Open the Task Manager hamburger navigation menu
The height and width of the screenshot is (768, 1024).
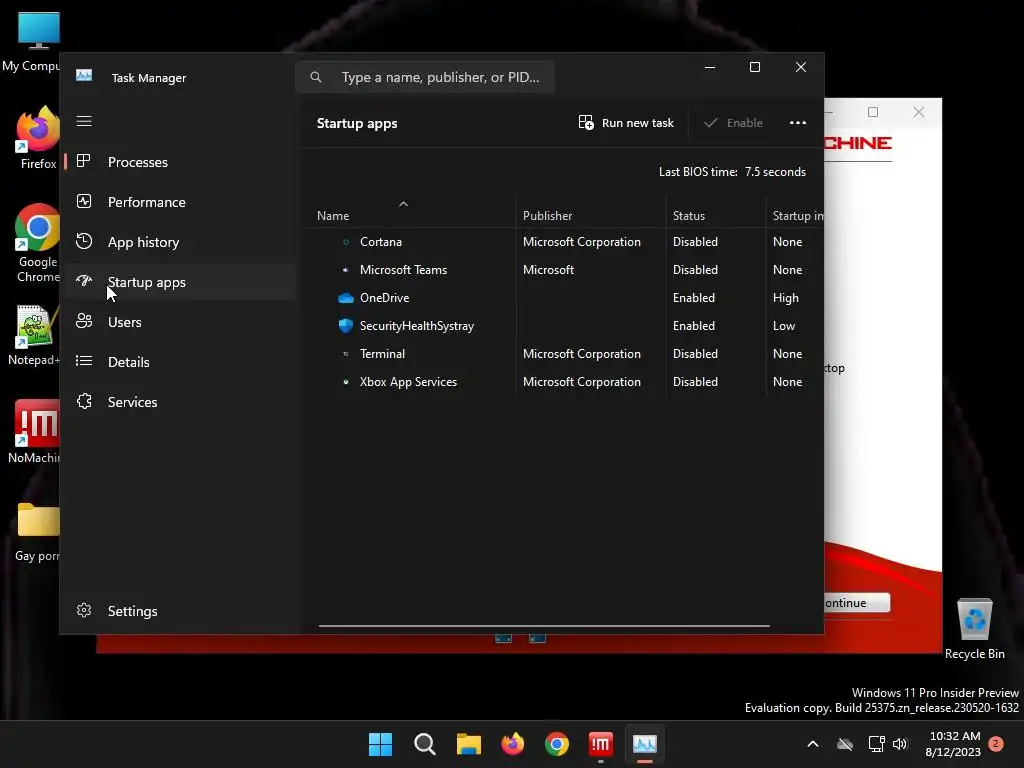84,121
